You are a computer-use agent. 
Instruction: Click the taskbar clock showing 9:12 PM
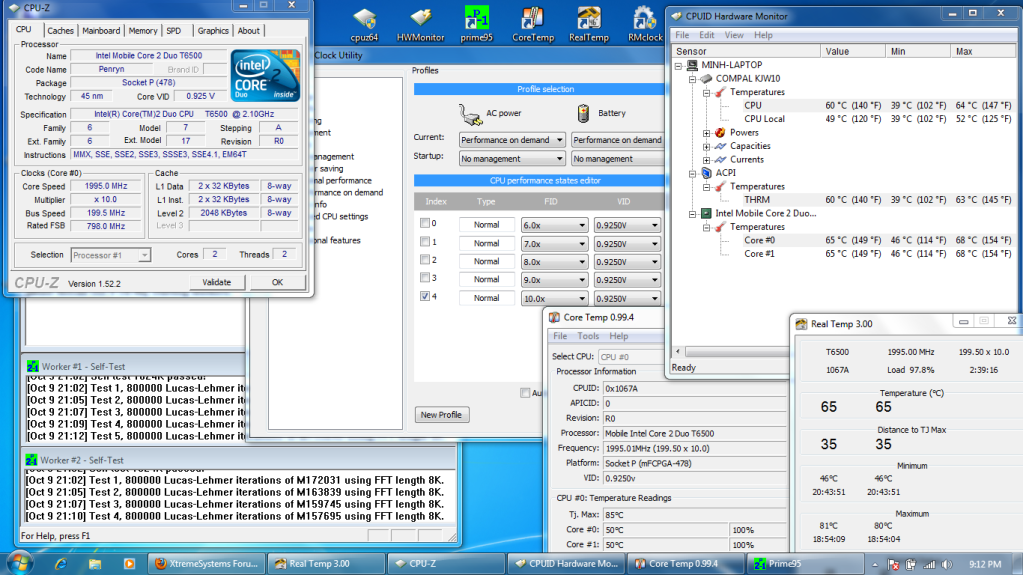tap(985, 565)
